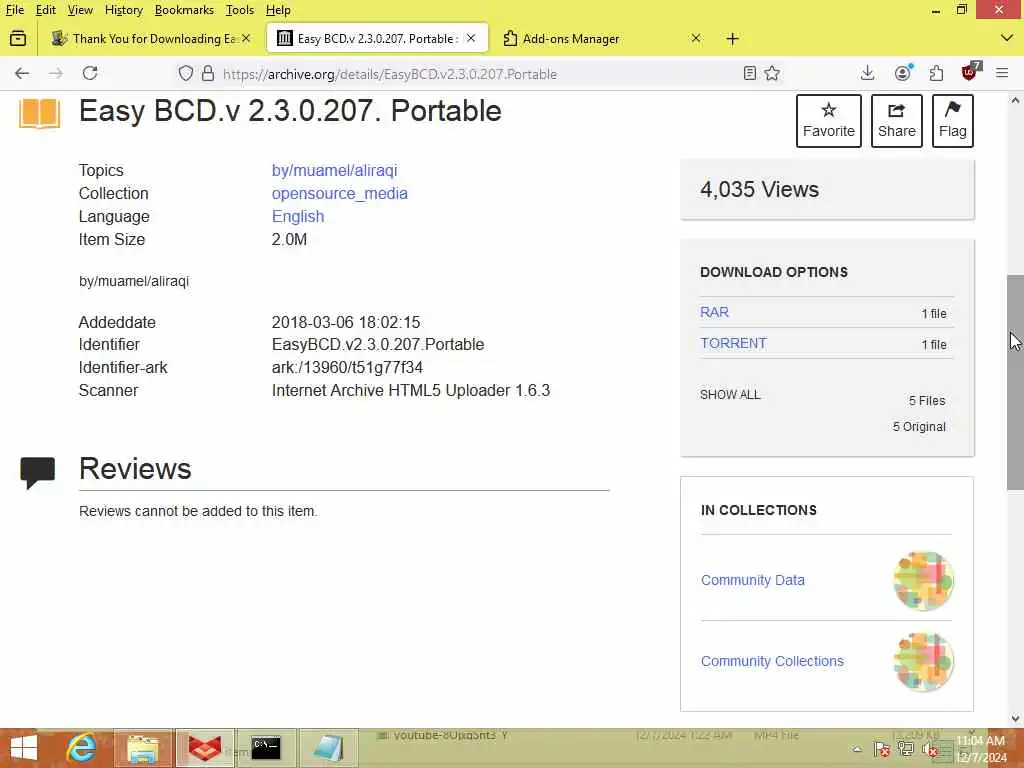Open the Community Data collection link
1024x768 pixels.
[752, 580]
